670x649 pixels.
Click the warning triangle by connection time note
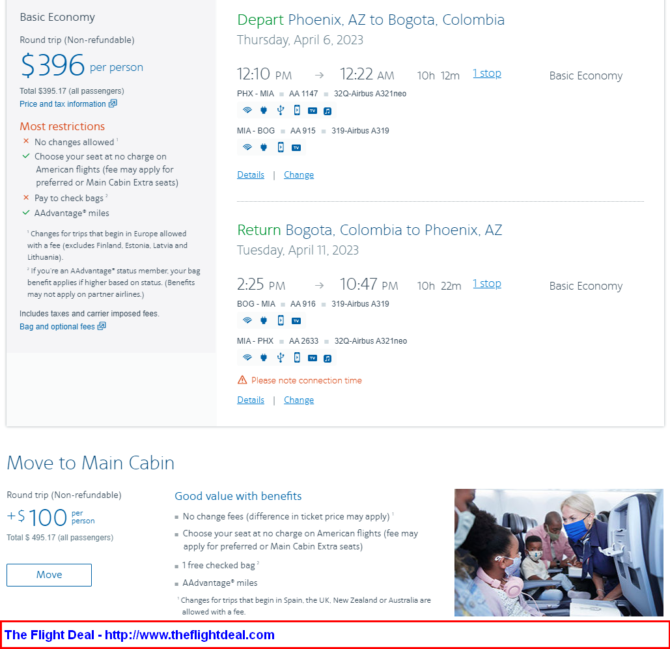click(242, 380)
